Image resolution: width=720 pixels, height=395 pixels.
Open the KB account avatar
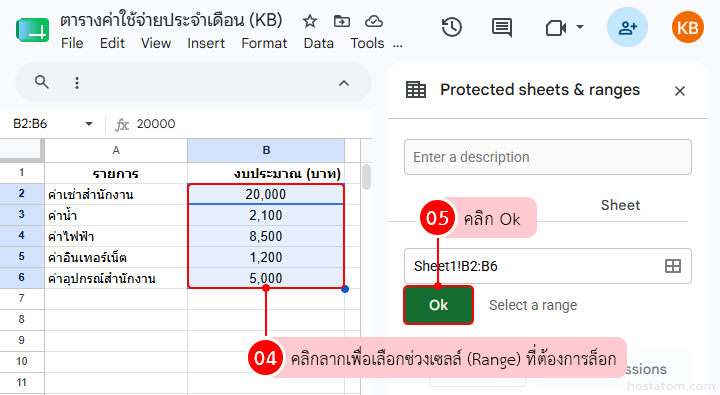687,28
